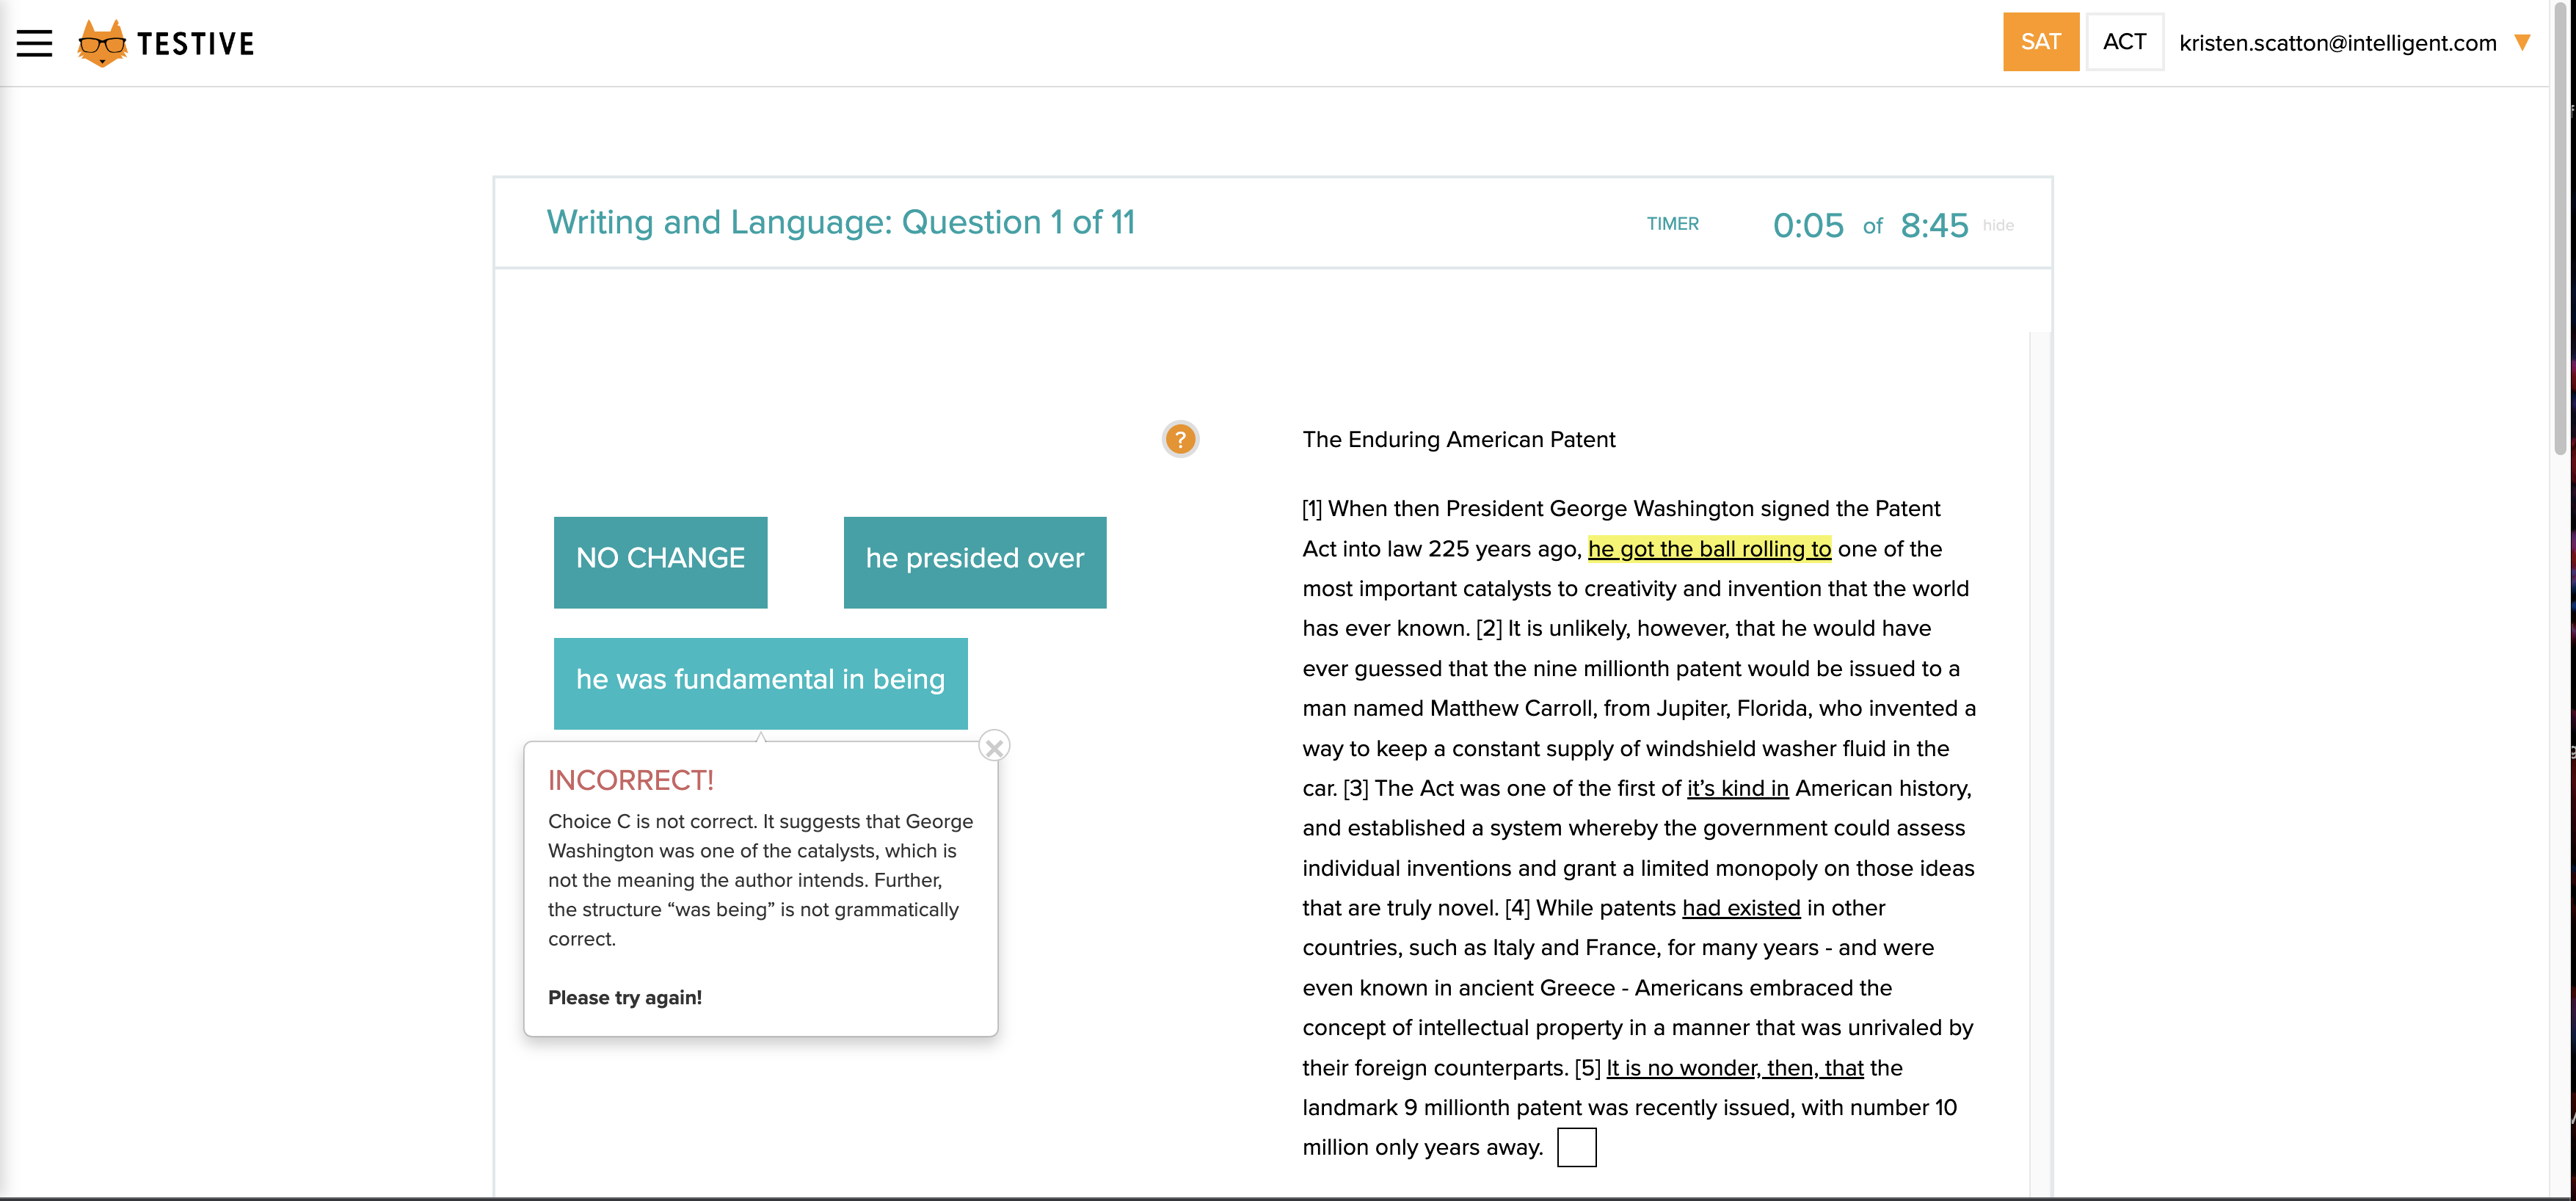2576x1201 pixels.
Task: Click highlighted 'he got the ball rolling to'
Action: 1708,549
